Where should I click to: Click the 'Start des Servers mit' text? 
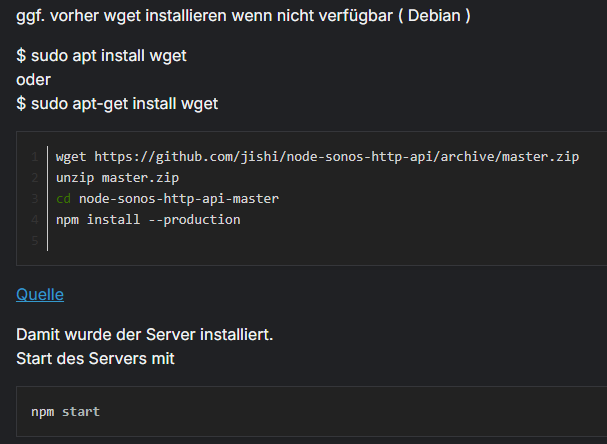pyautogui.click(x=95, y=357)
